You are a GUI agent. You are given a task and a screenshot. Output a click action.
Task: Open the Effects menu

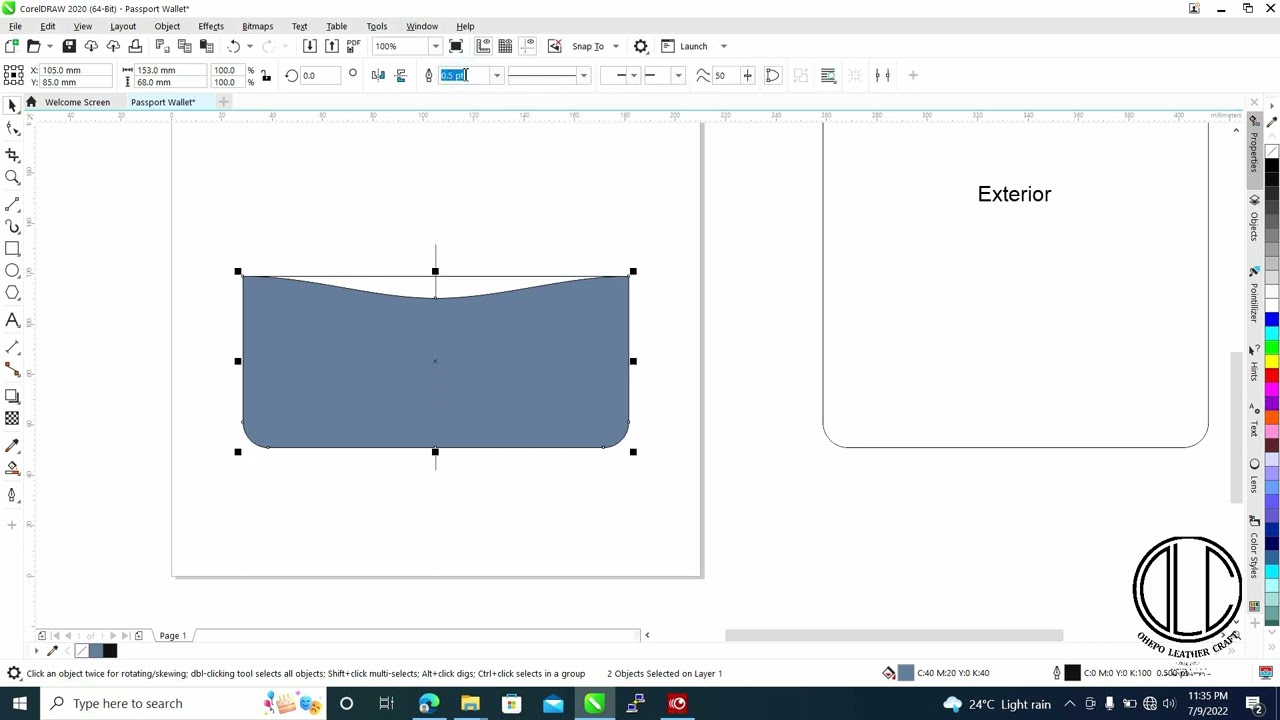point(211,26)
